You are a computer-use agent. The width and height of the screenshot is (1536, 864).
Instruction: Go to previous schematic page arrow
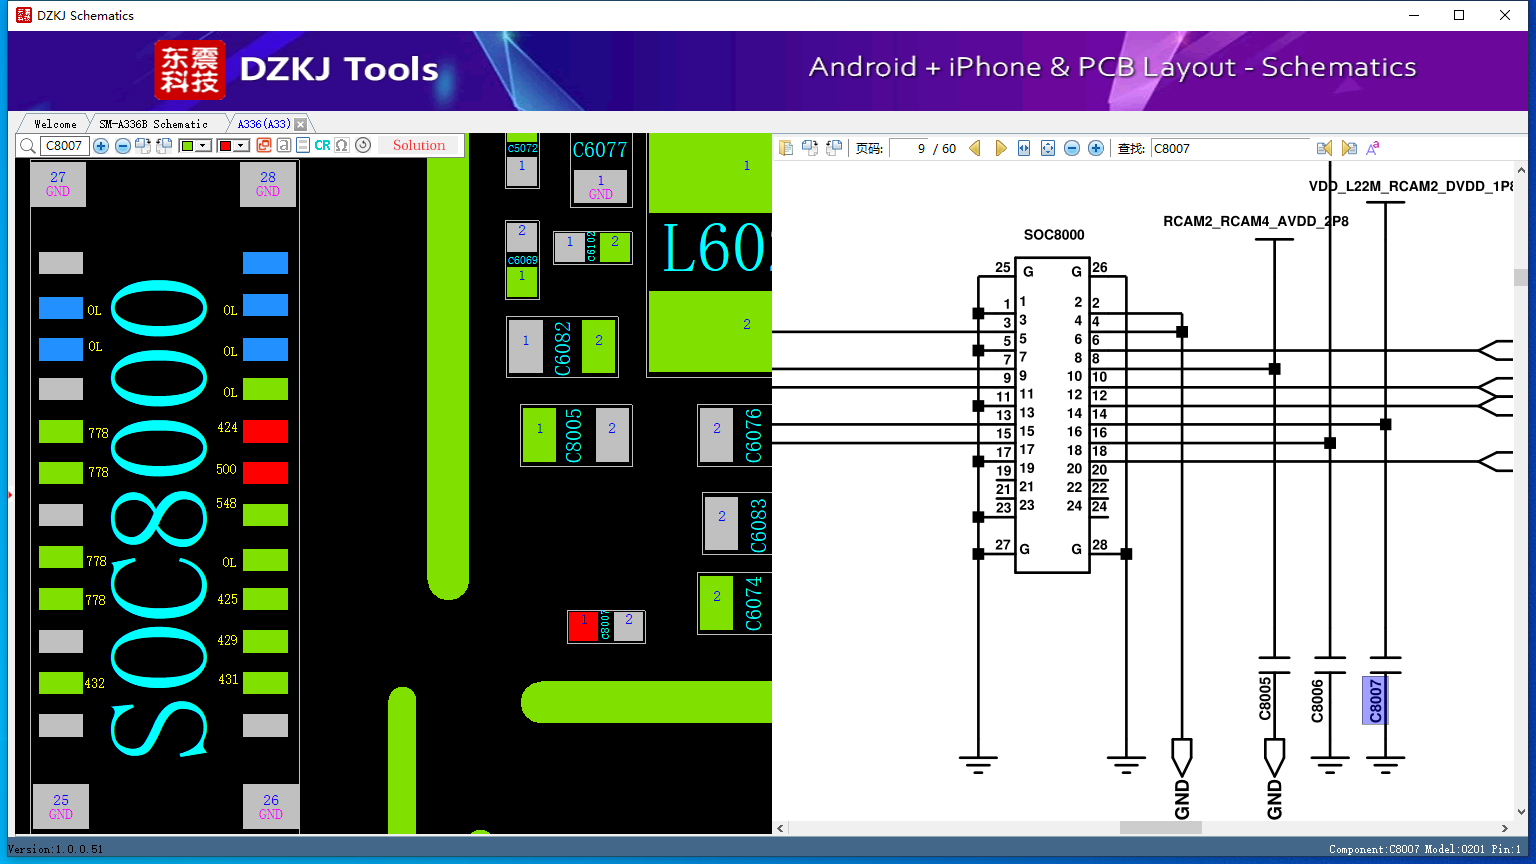click(975, 149)
